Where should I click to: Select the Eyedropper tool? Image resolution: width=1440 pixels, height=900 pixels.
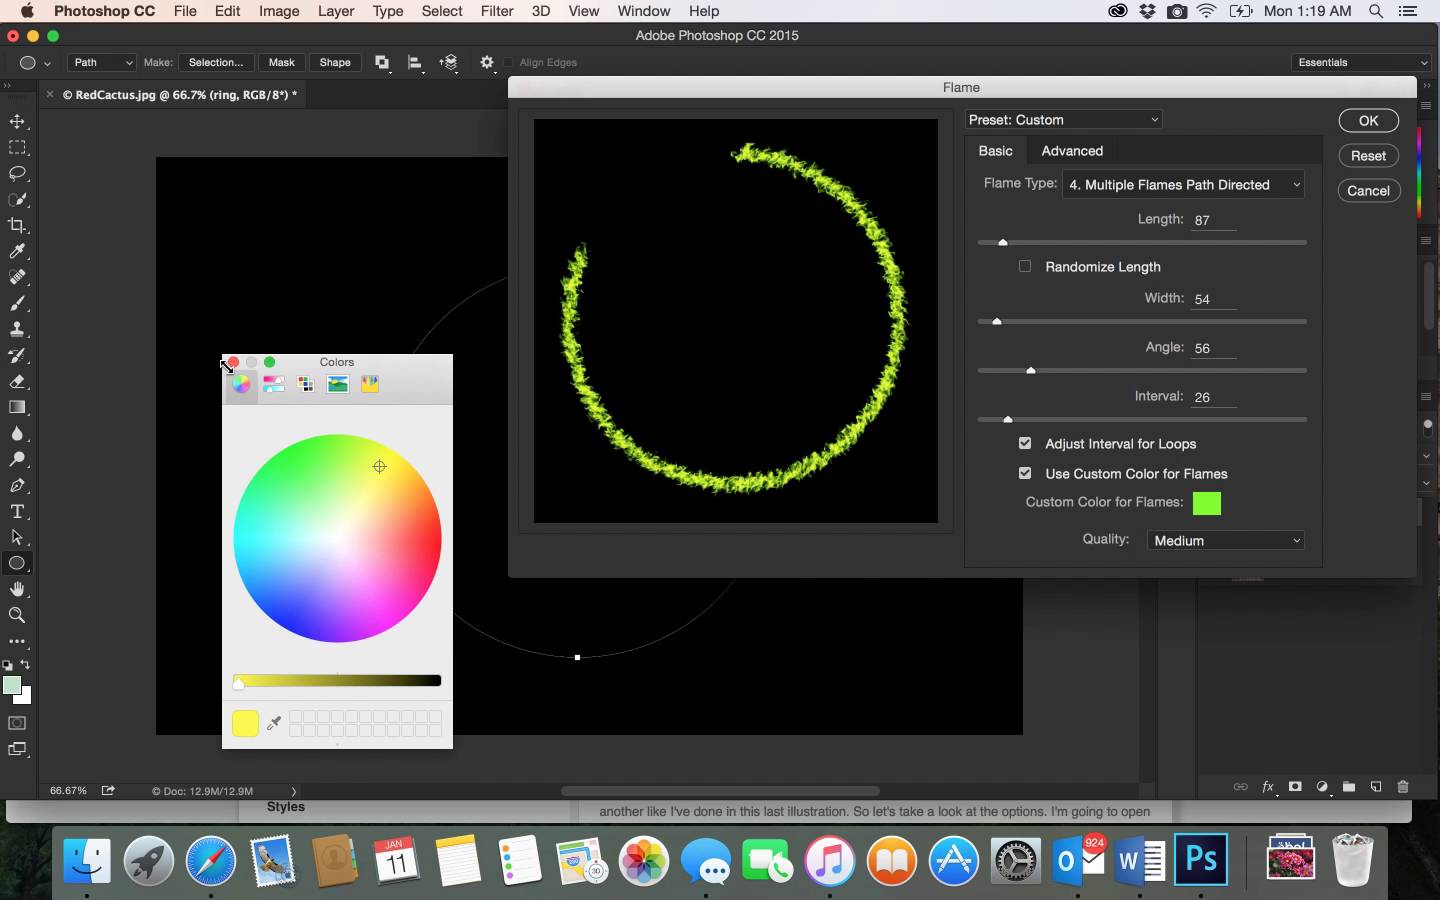pos(17,252)
